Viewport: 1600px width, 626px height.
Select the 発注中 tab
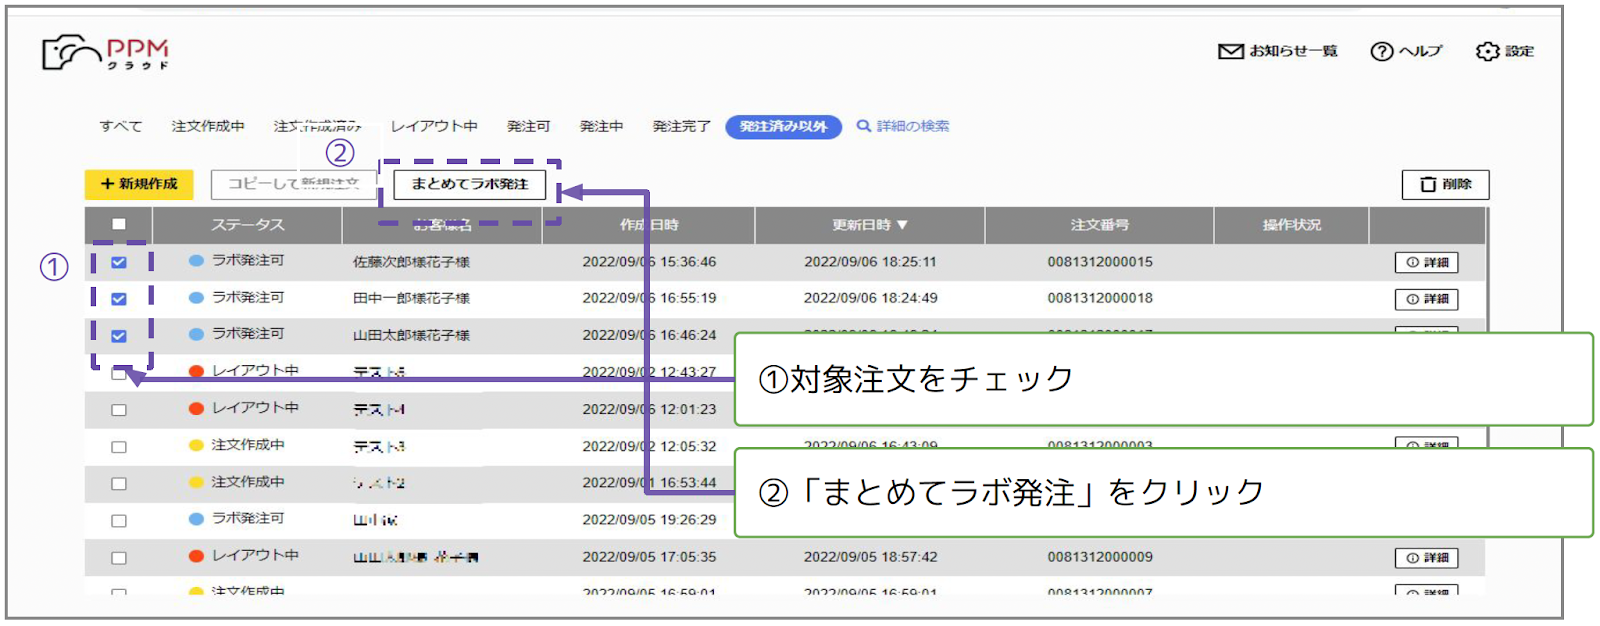coord(602,126)
